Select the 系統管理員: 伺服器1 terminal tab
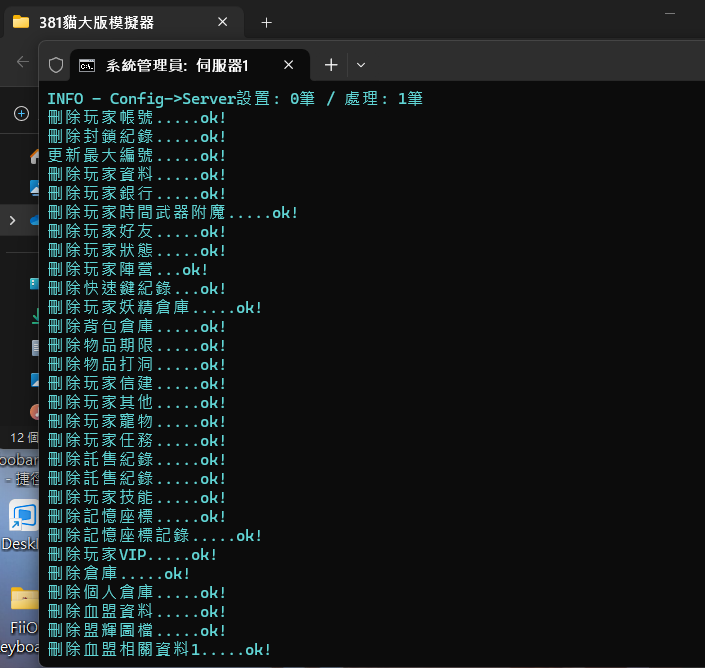 190,66
